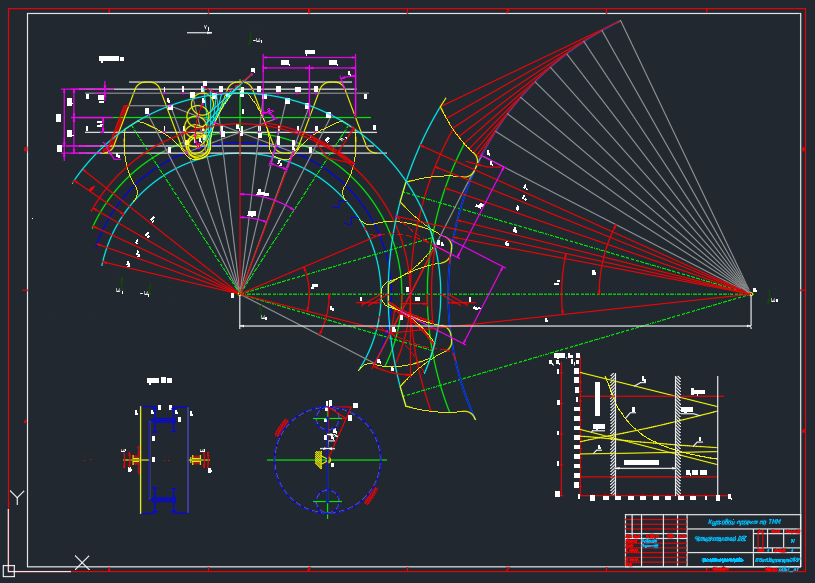Click the title block revision table
815x583 pixels.
pyautogui.click(x=655, y=541)
